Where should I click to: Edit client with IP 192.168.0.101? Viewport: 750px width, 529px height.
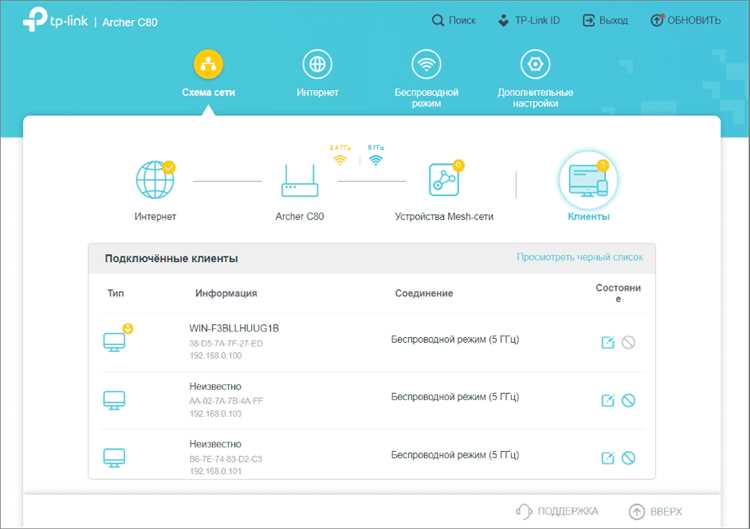point(607,458)
